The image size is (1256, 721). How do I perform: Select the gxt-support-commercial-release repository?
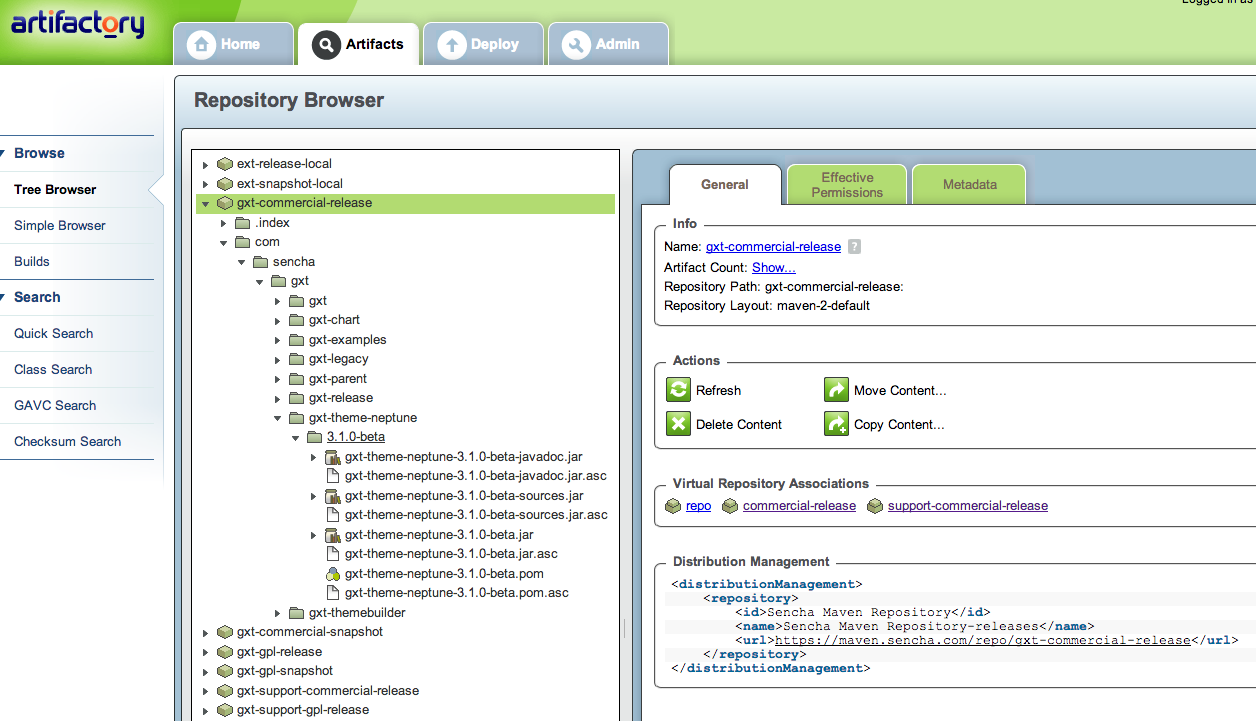(328, 691)
